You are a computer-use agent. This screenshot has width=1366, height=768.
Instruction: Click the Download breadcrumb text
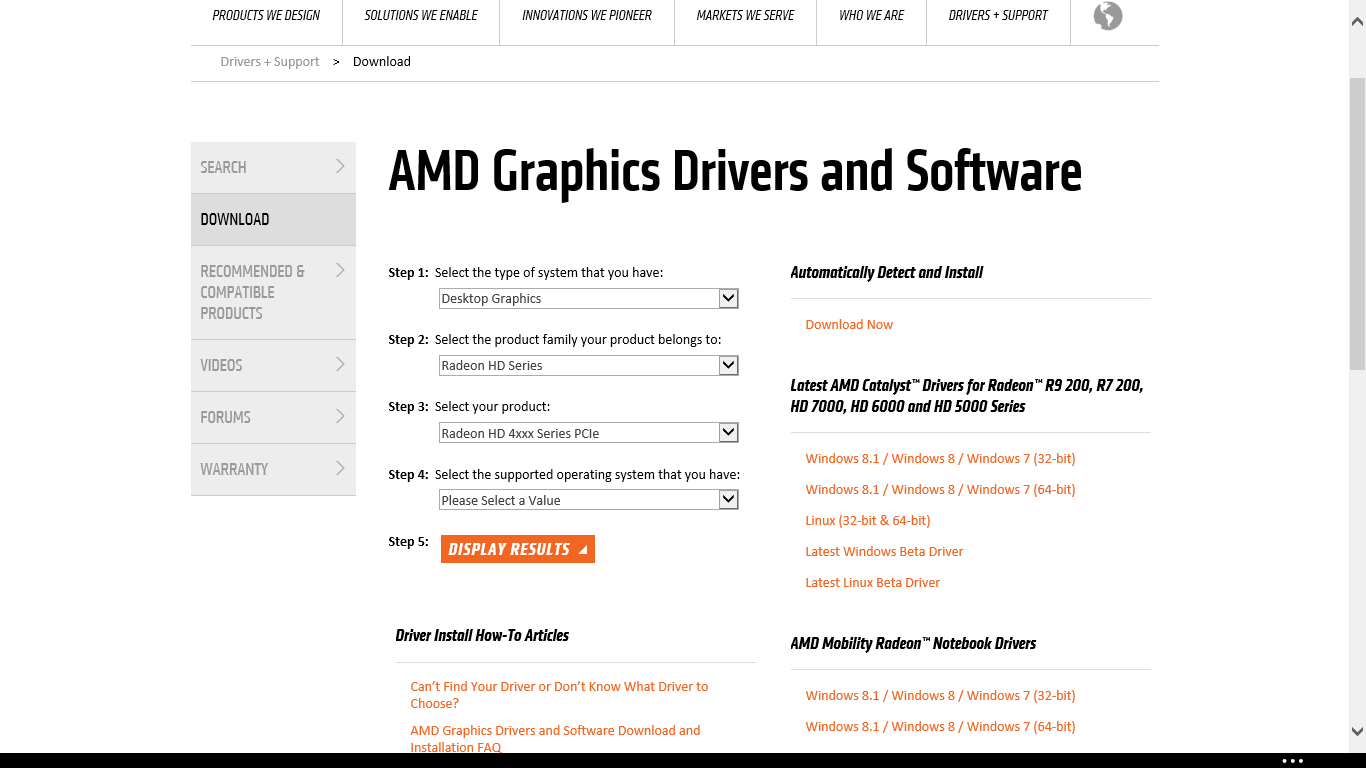pyautogui.click(x=382, y=62)
